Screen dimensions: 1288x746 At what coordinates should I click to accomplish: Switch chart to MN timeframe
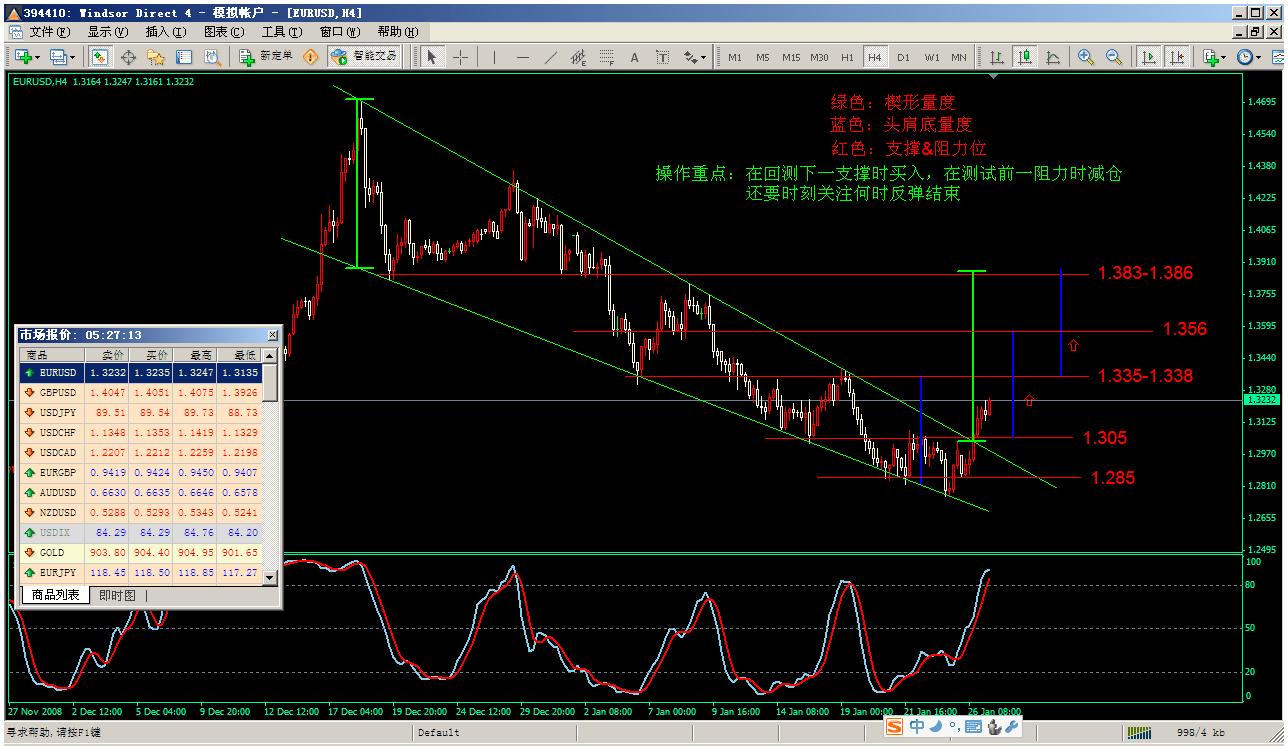tap(959, 57)
